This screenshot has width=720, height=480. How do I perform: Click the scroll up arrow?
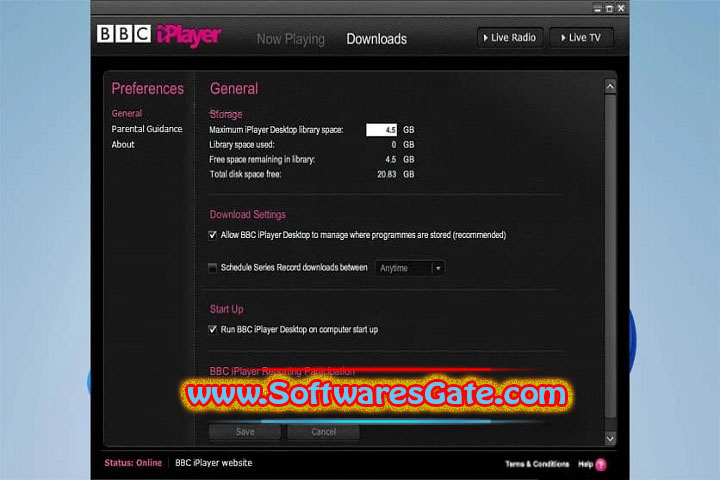[610, 87]
